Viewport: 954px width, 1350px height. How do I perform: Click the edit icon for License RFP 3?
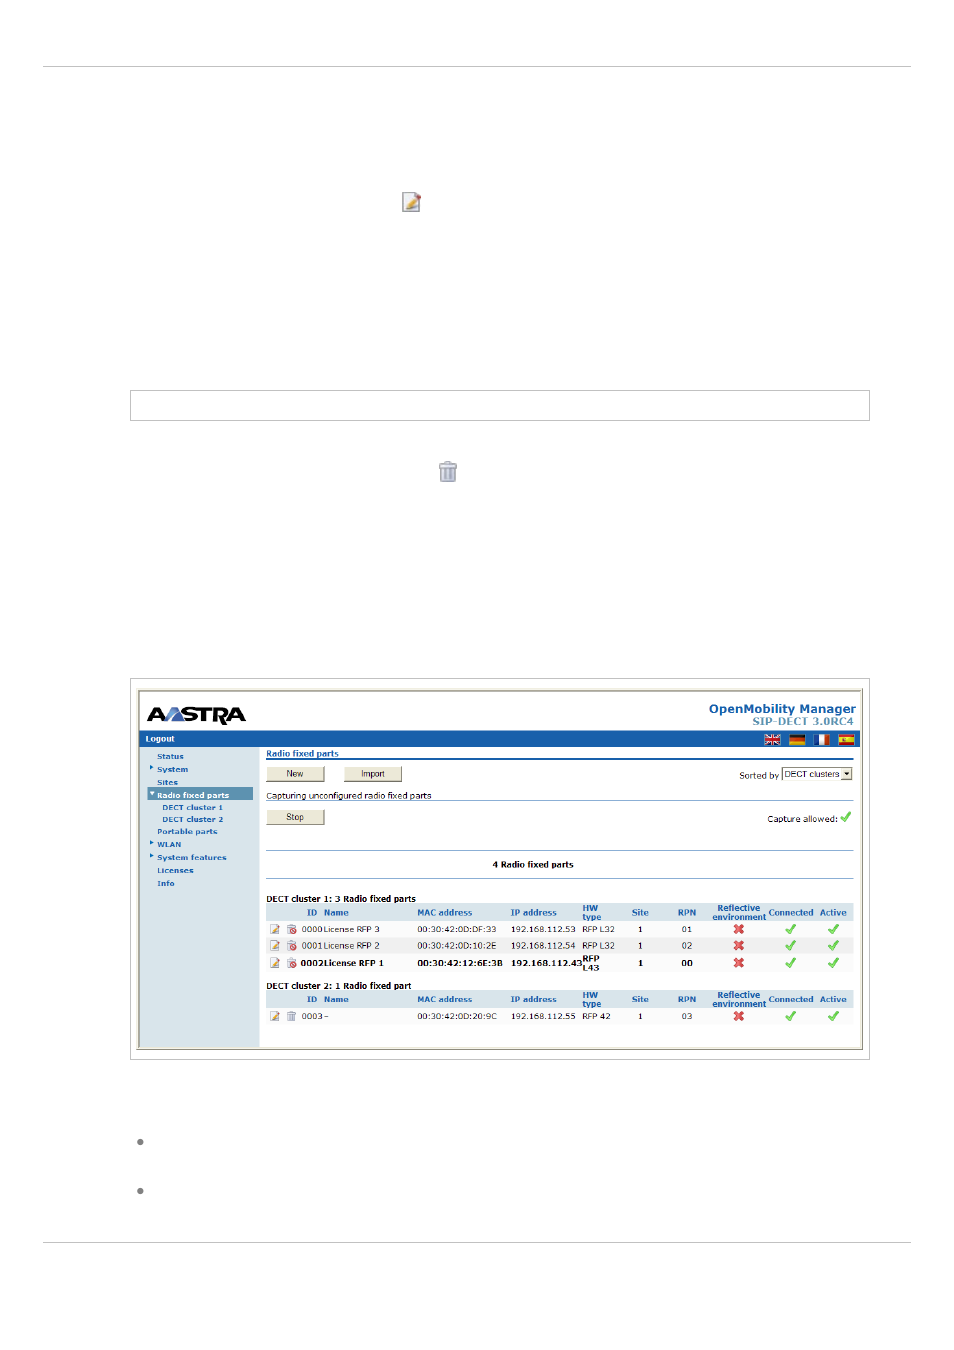pyautogui.click(x=275, y=929)
